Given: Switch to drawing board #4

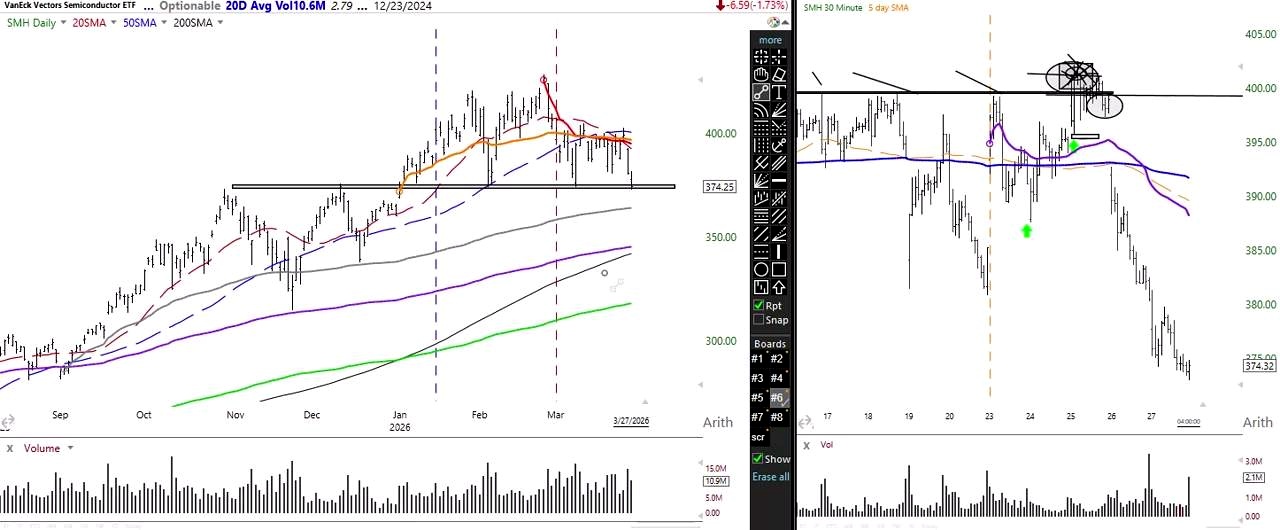Looking at the screenshot, I should point(777,378).
